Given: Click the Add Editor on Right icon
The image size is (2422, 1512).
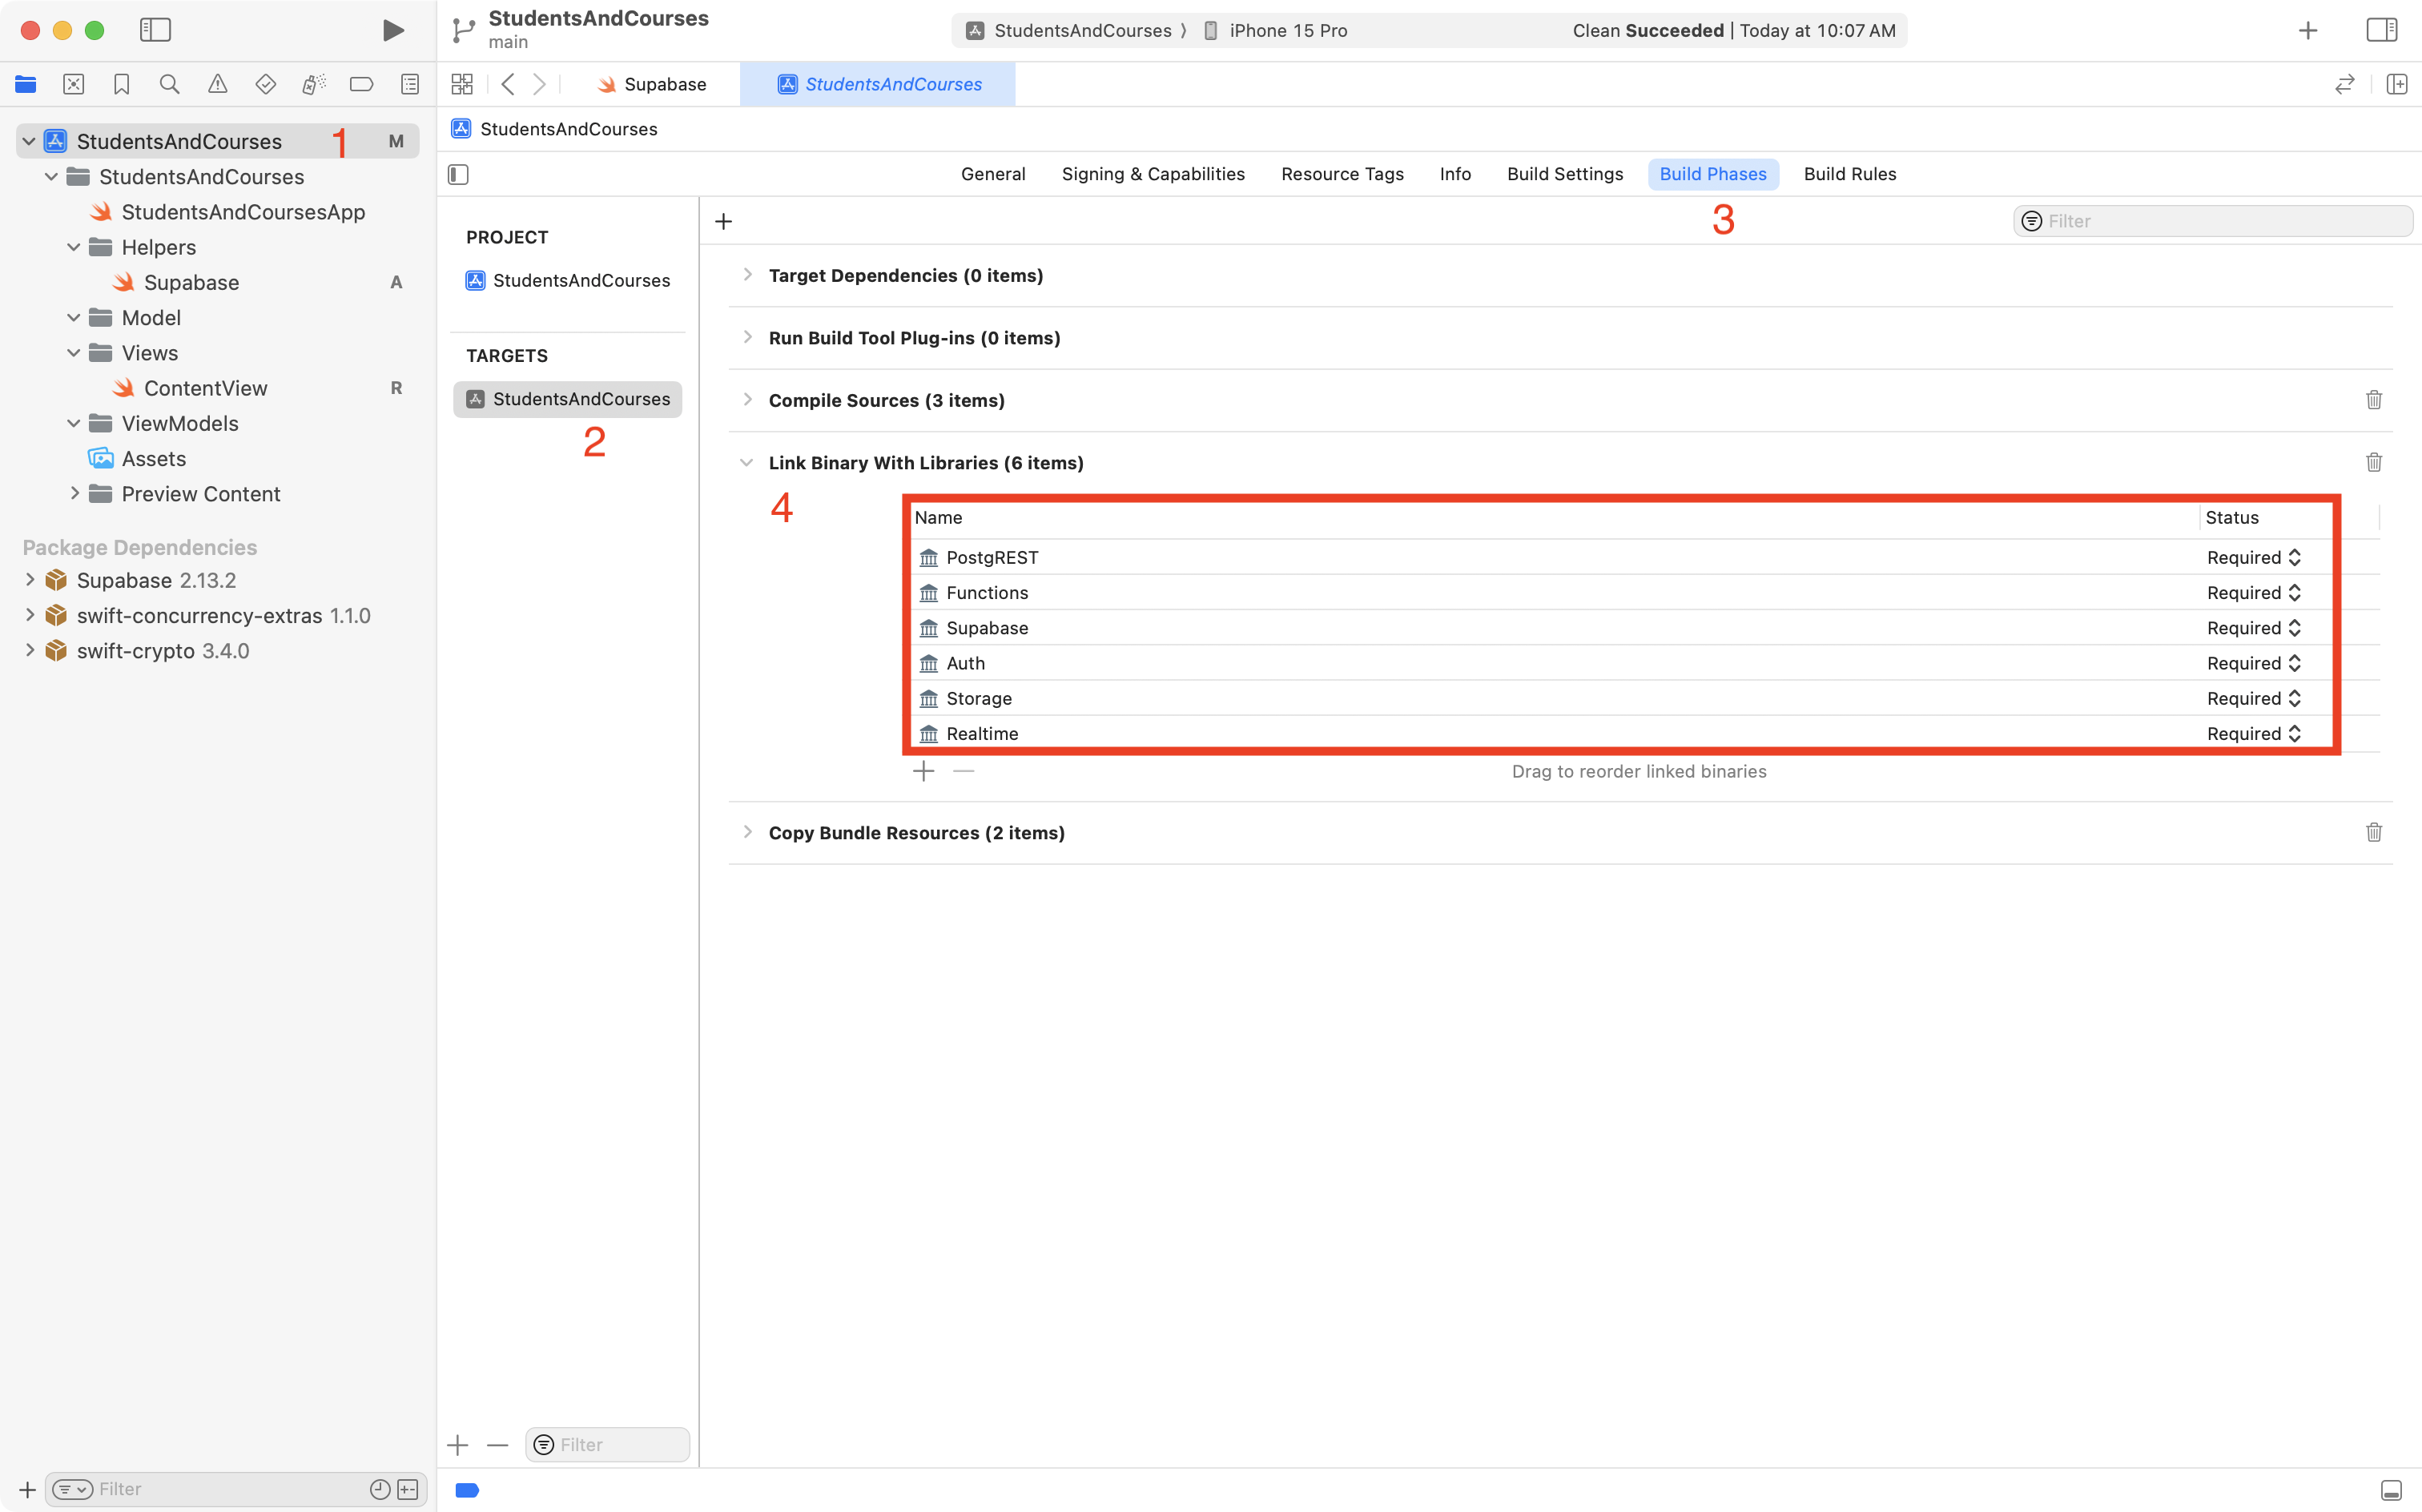Looking at the screenshot, I should point(2396,85).
